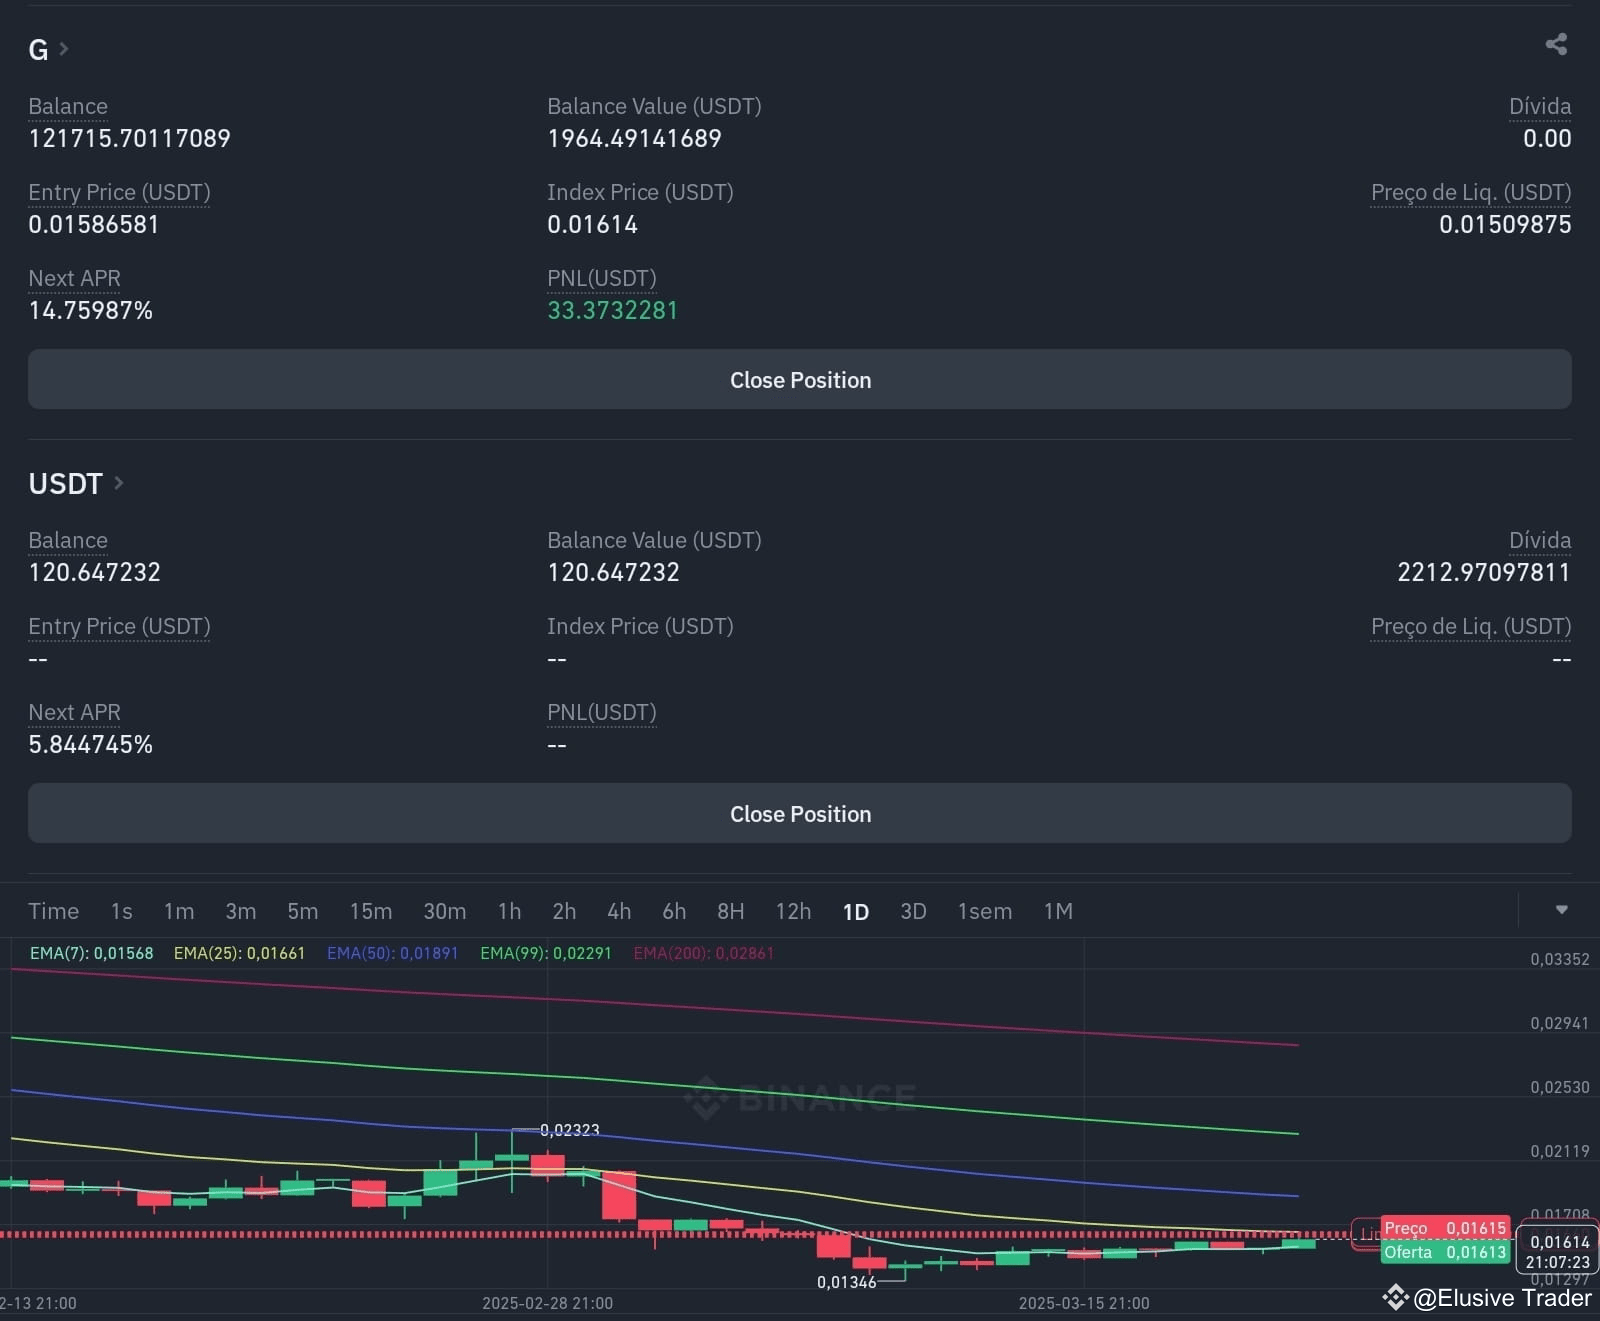Click the Preço 0,01615 price tag
Image resolution: width=1600 pixels, height=1321 pixels.
click(1445, 1228)
